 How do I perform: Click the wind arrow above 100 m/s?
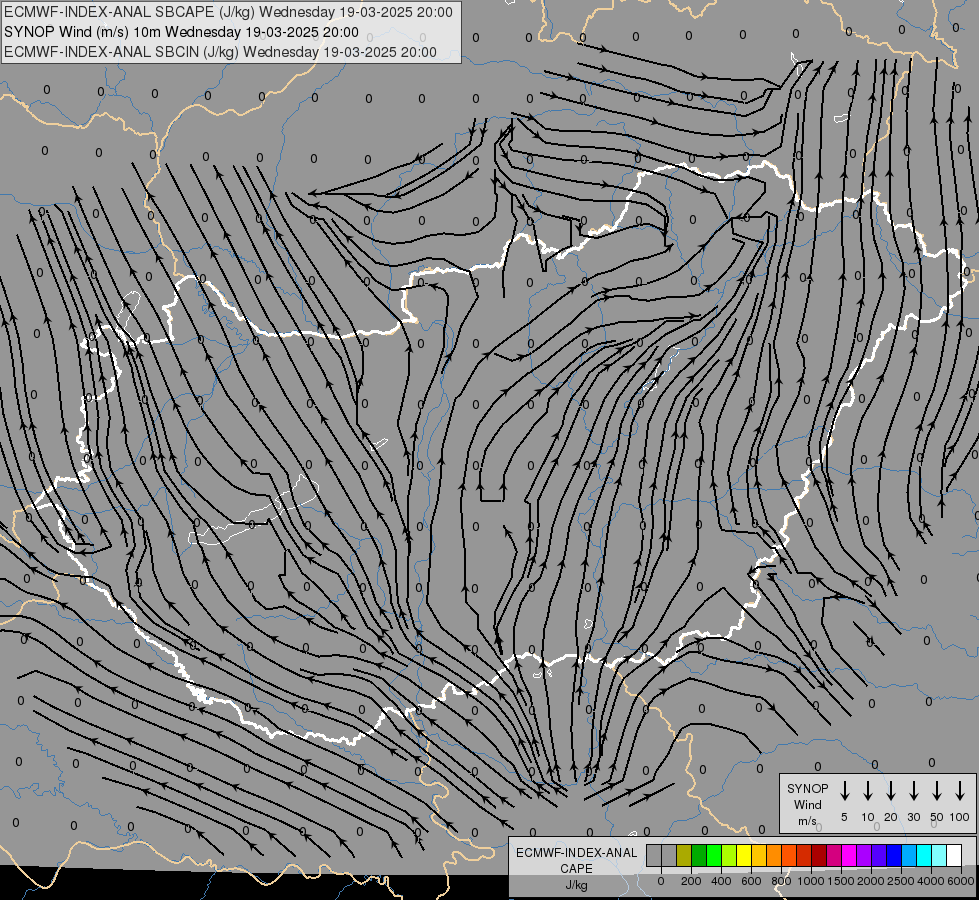(960, 791)
